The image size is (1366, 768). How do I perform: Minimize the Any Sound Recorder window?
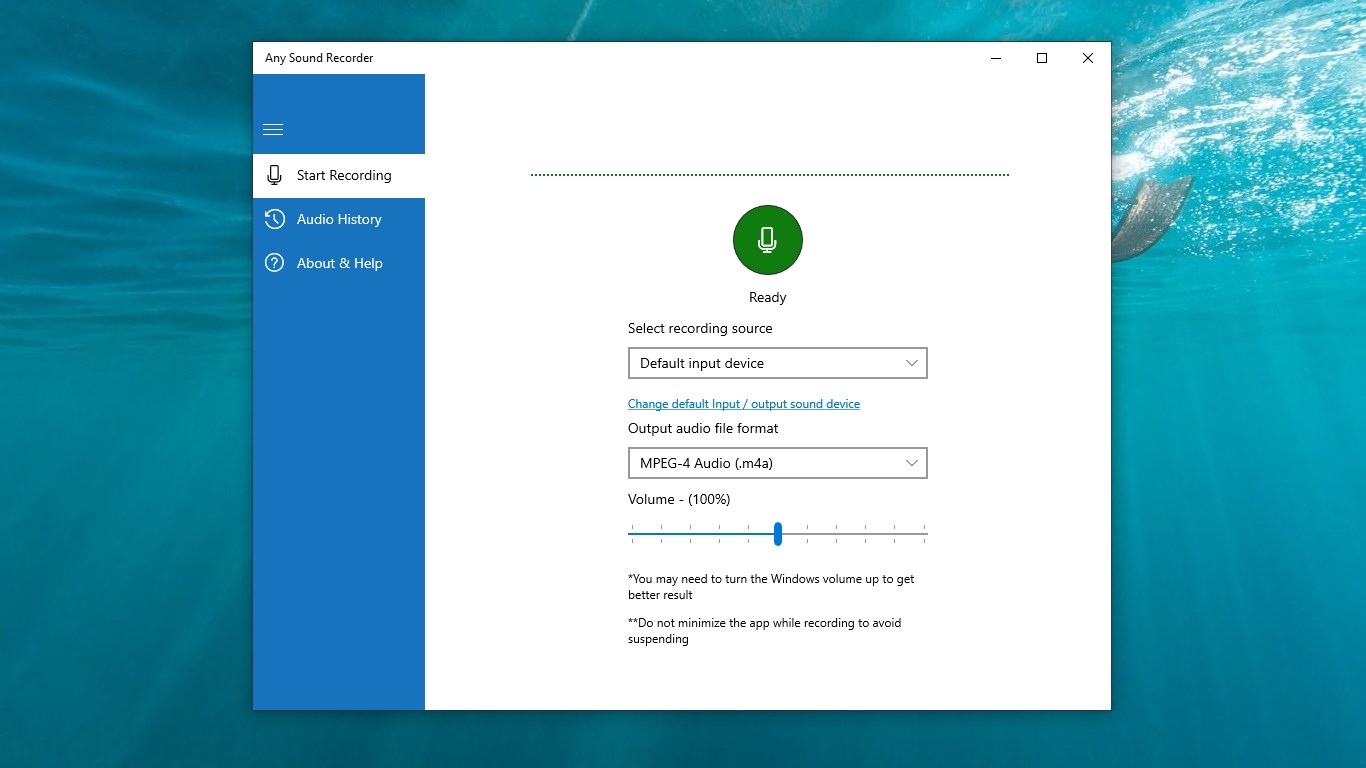point(995,58)
